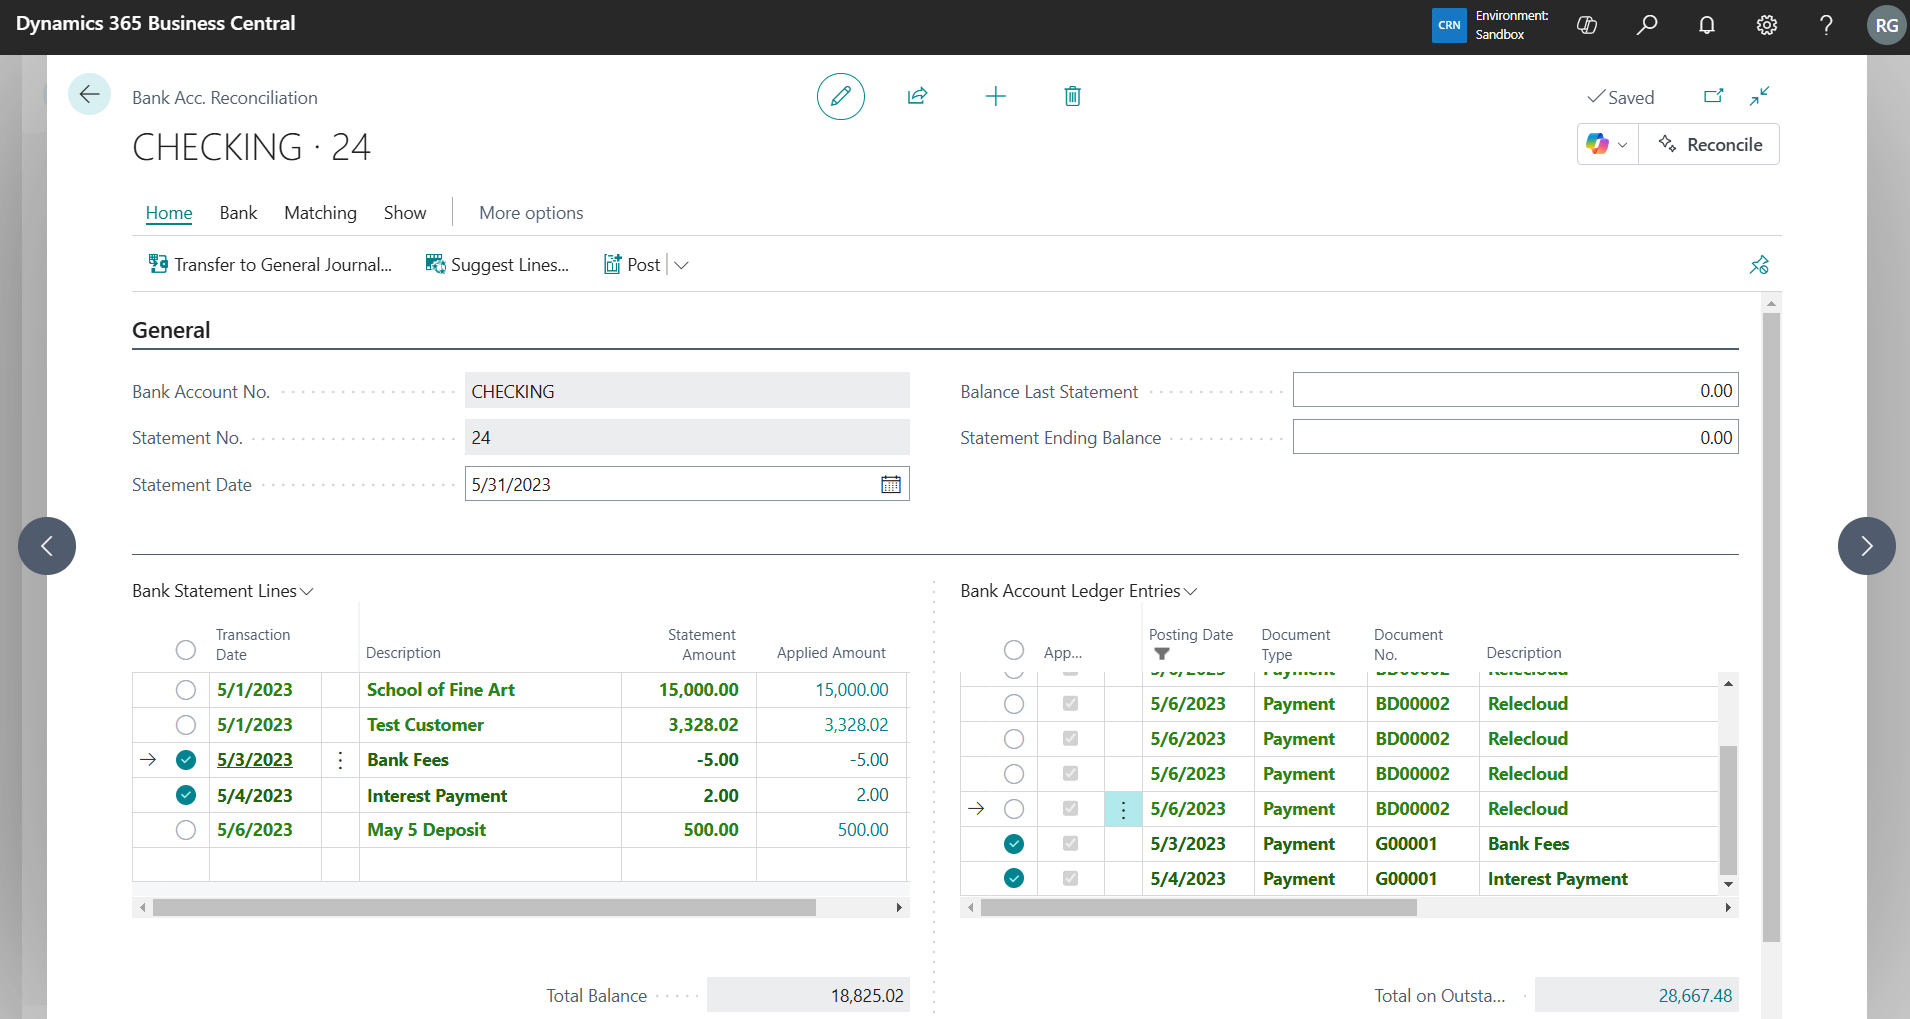Click the pin action bar icon
The image size is (1910, 1019).
point(1759,264)
